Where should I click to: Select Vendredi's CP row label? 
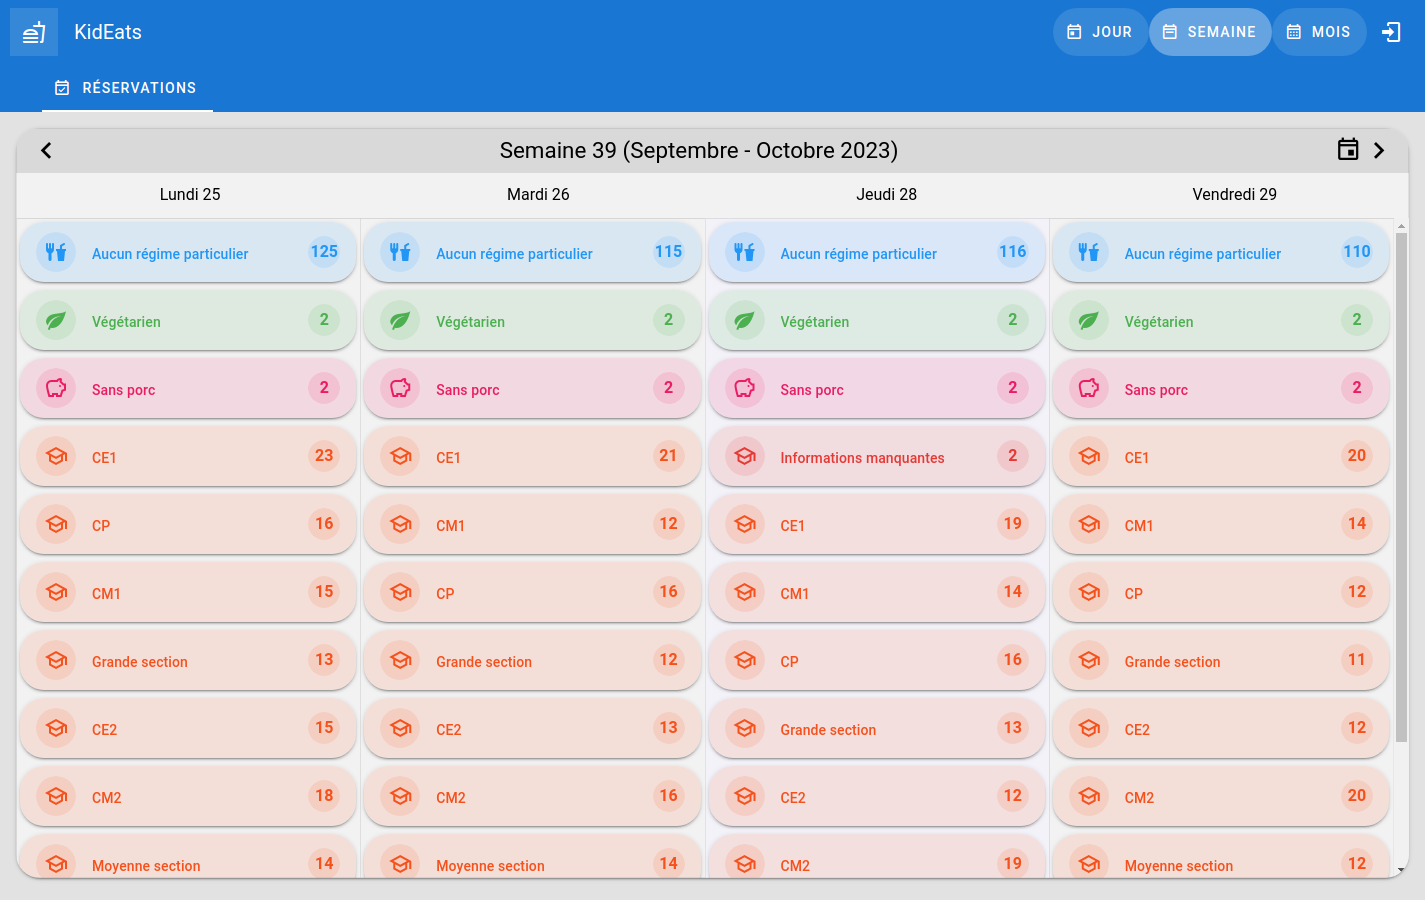(x=1133, y=594)
